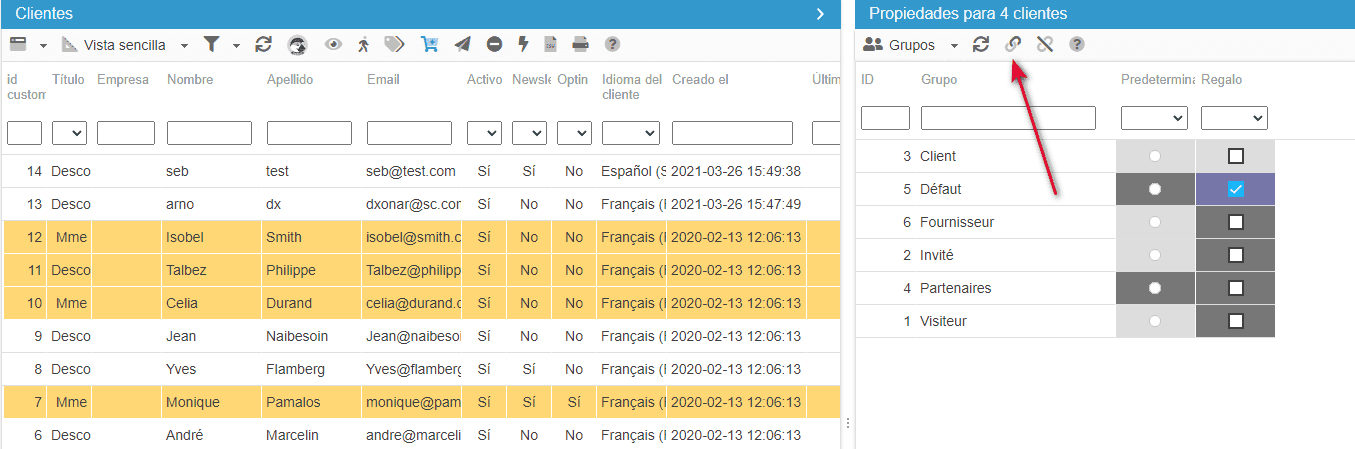Click the filter funnel icon in Clientes toolbar
1355x449 pixels.
211,44
